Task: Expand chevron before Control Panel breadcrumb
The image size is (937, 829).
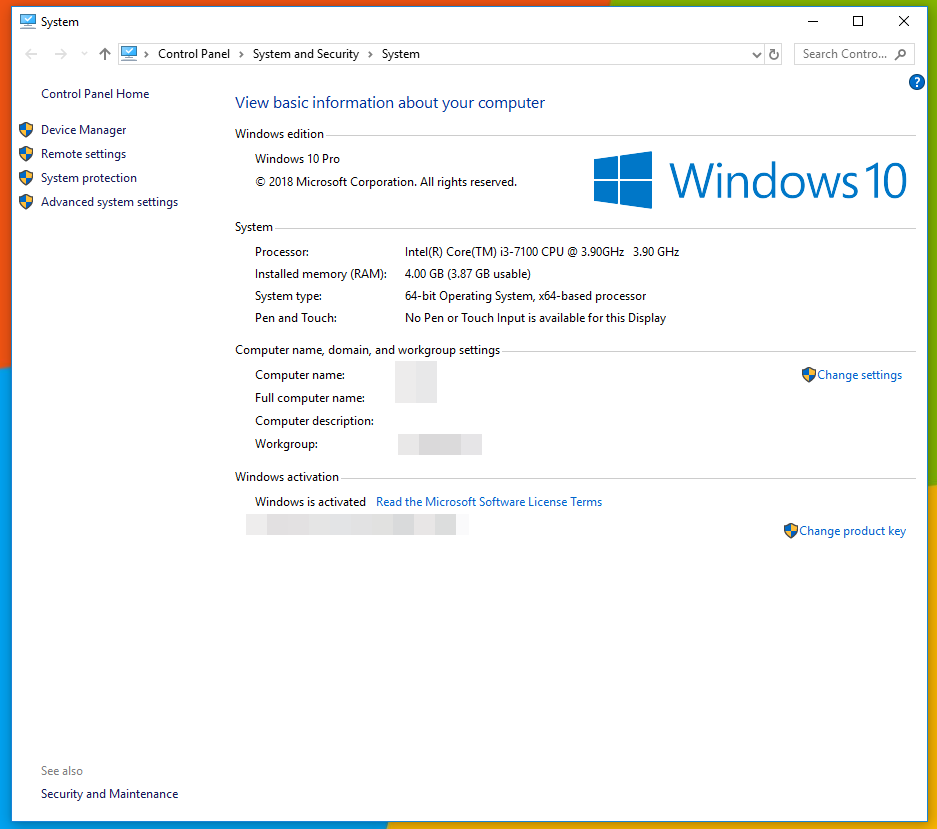Action: (146, 54)
